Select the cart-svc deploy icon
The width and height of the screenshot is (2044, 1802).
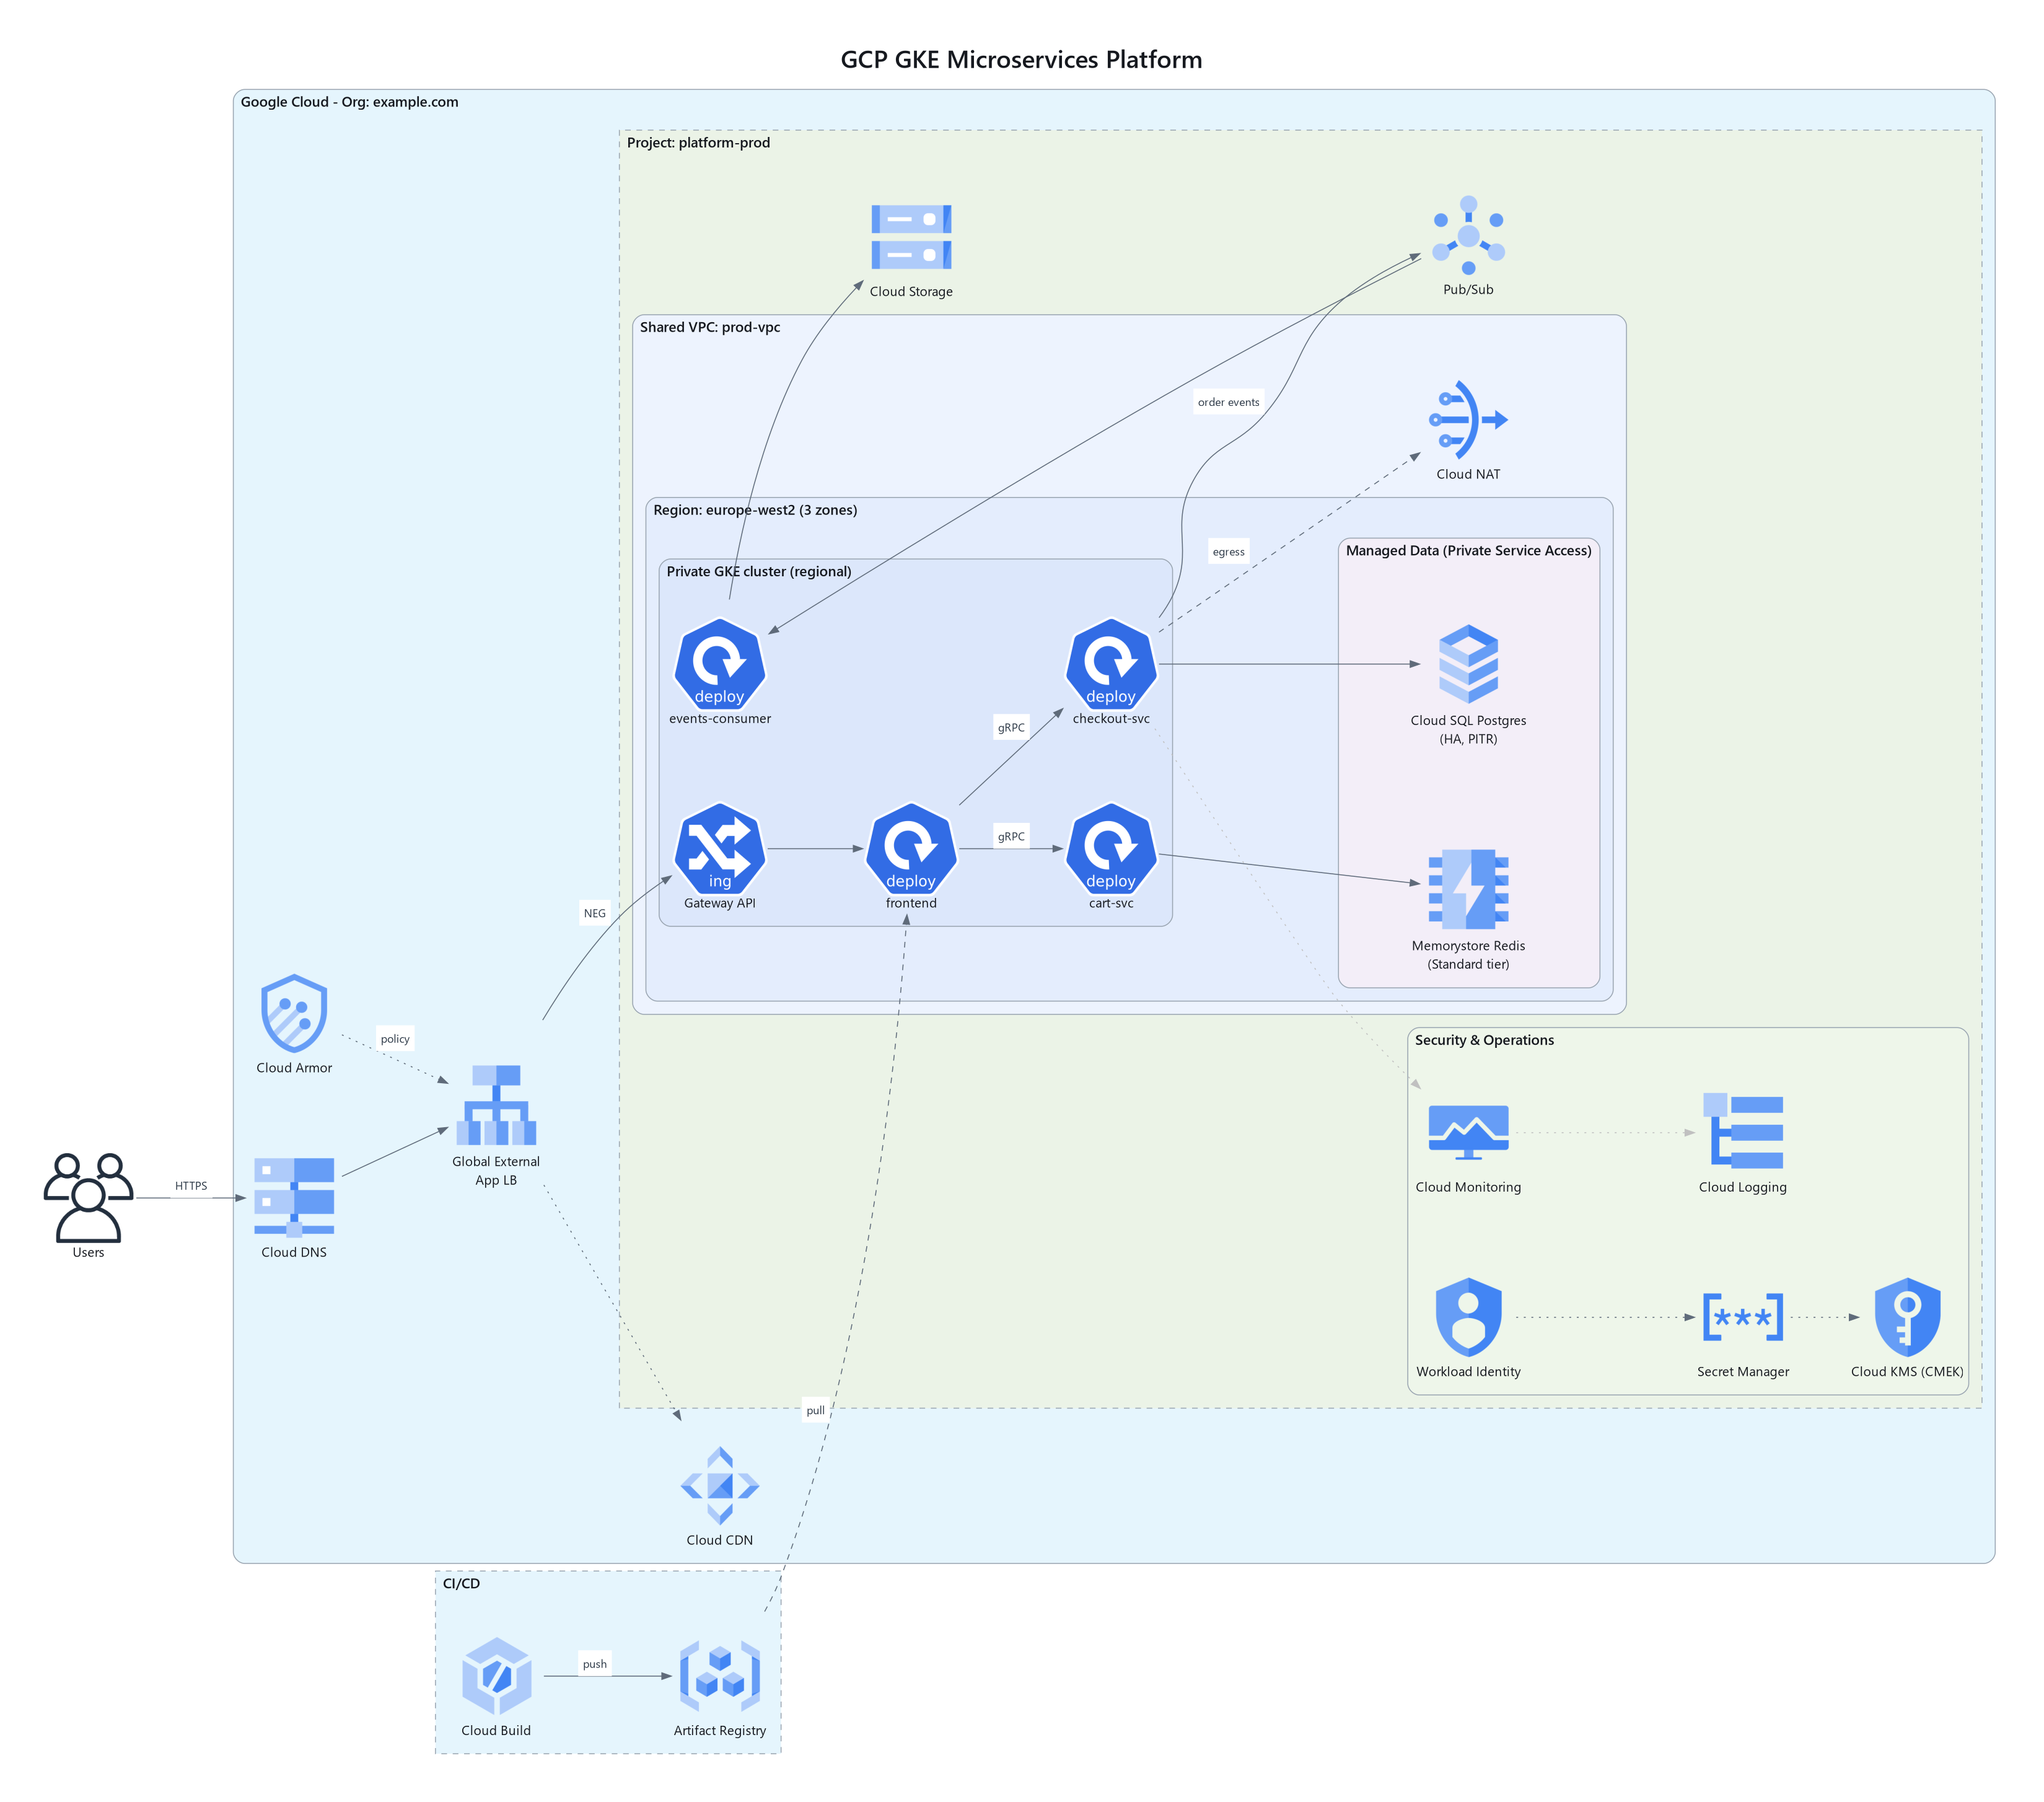(1111, 849)
